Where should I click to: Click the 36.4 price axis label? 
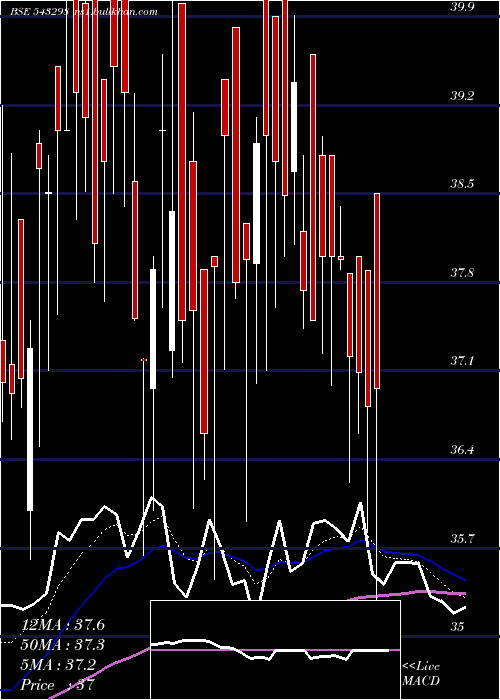tap(462, 450)
